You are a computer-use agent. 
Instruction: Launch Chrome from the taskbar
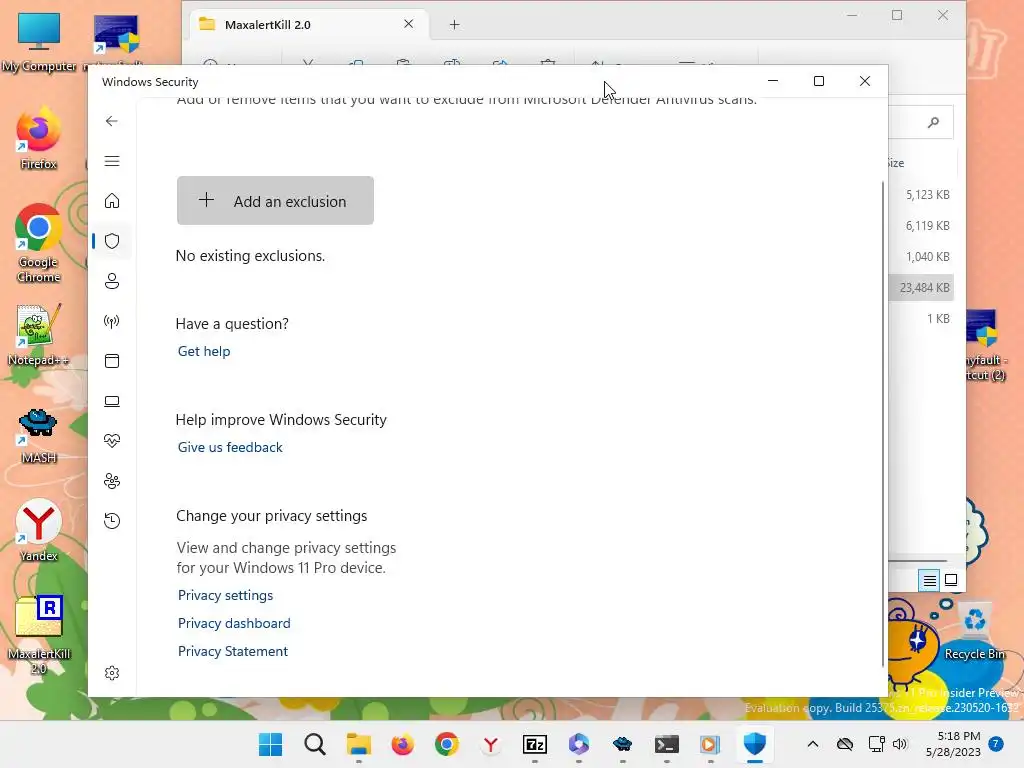[x=447, y=744]
